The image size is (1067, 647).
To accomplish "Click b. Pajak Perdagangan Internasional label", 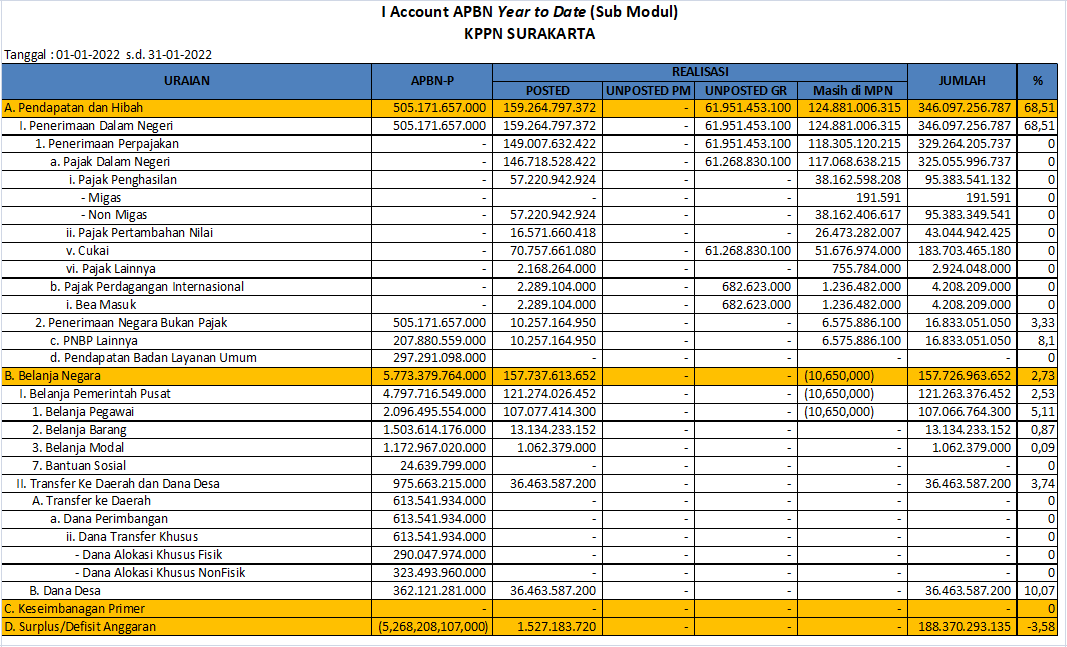I will pyautogui.click(x=146, y=287).
